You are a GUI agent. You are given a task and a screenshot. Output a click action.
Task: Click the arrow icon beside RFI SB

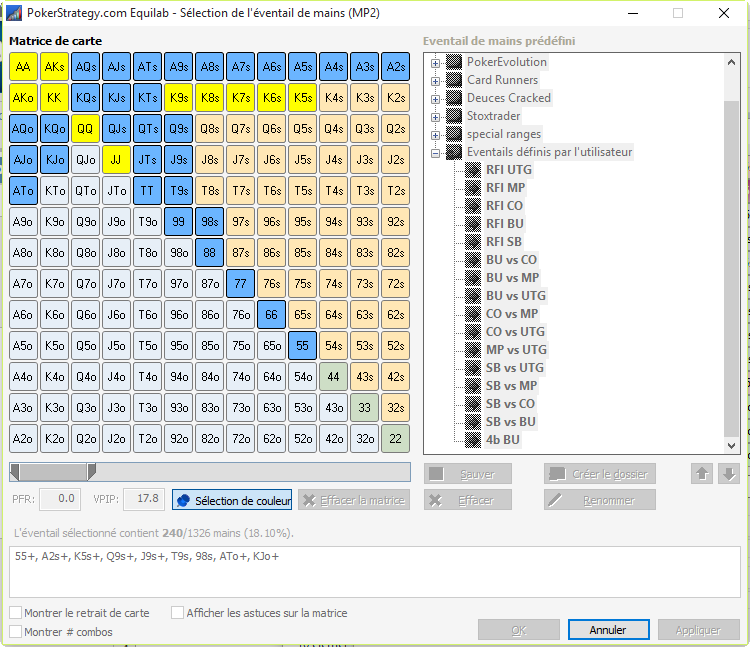pyautogui.click(x=473, y=242)
